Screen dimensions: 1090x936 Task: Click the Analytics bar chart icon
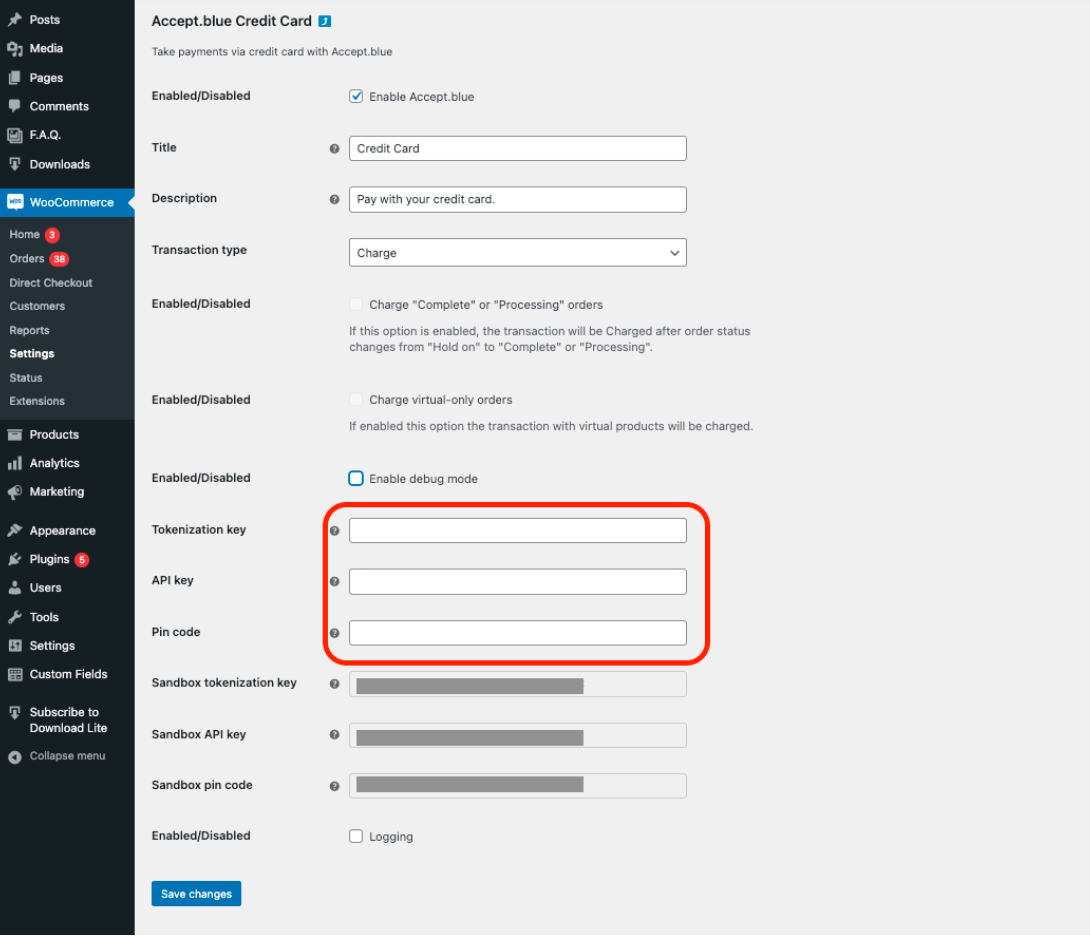[15, 463]
